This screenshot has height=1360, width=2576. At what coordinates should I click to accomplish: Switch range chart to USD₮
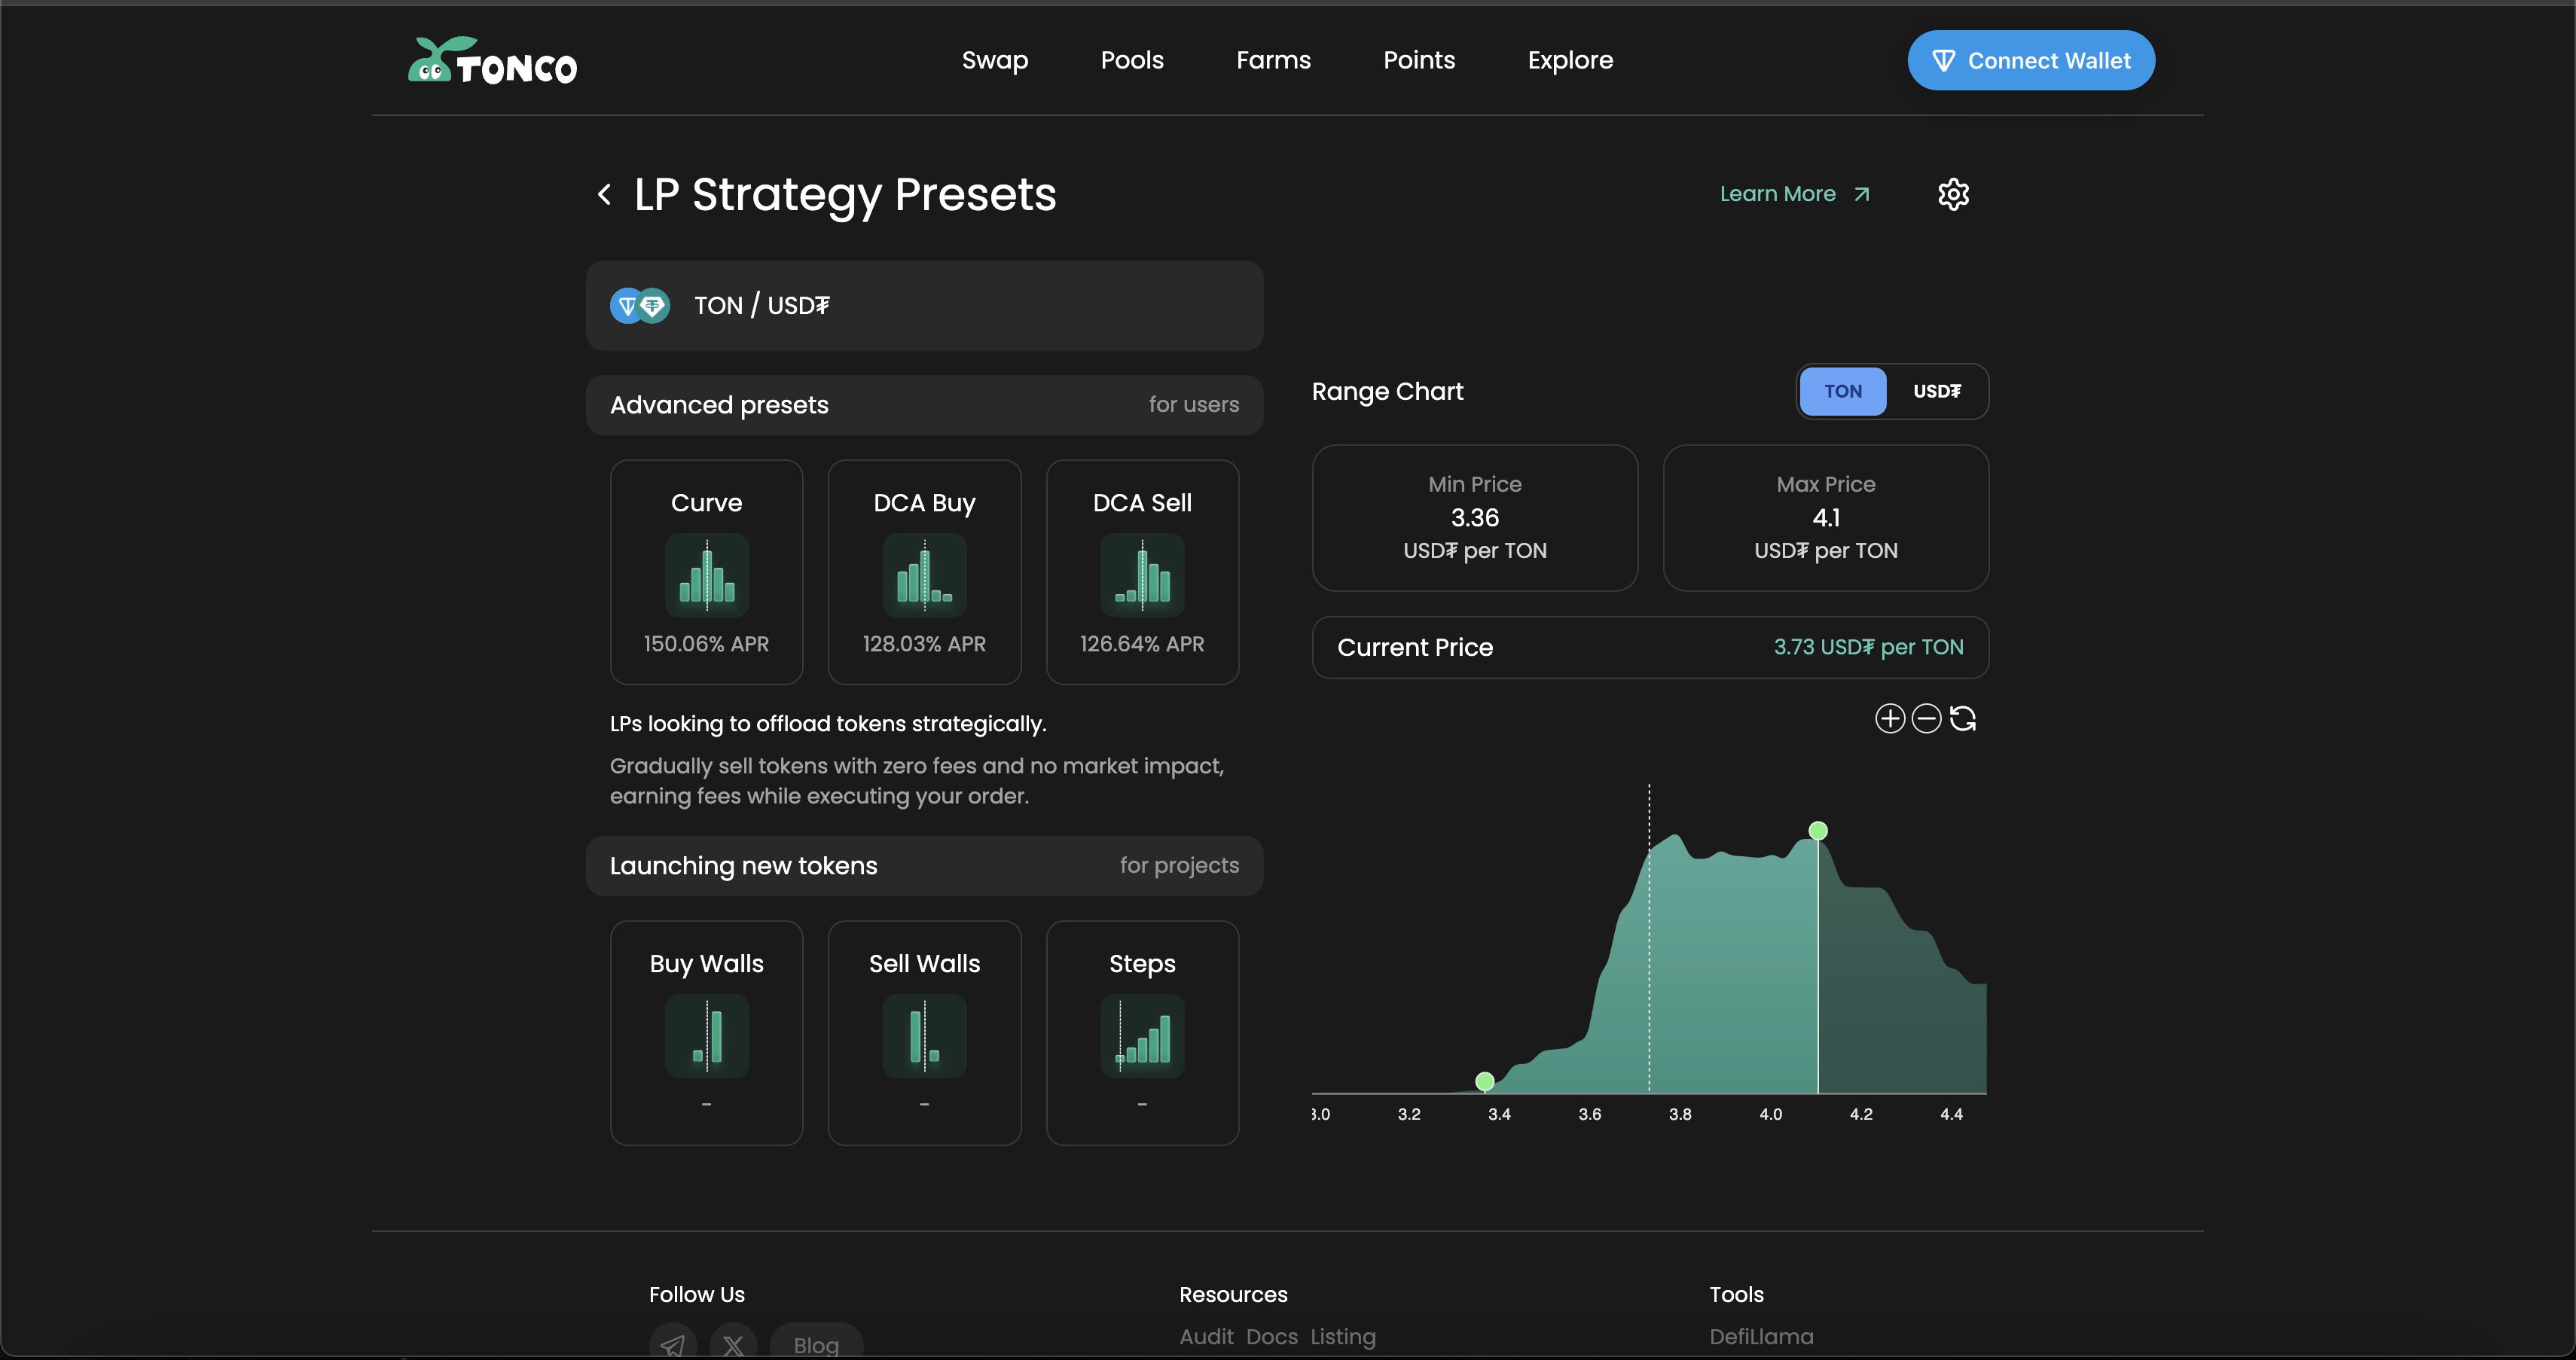point(1936,391)
